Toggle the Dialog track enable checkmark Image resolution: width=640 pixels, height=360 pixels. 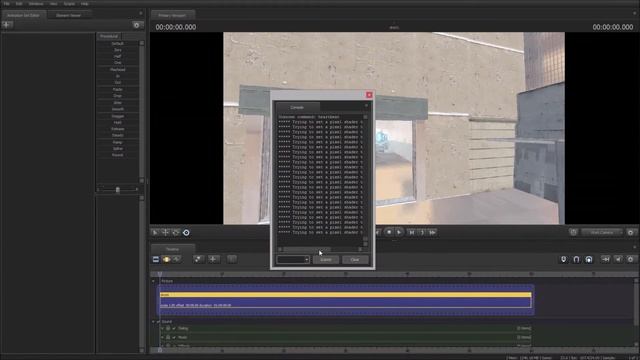tap(174, 328)
